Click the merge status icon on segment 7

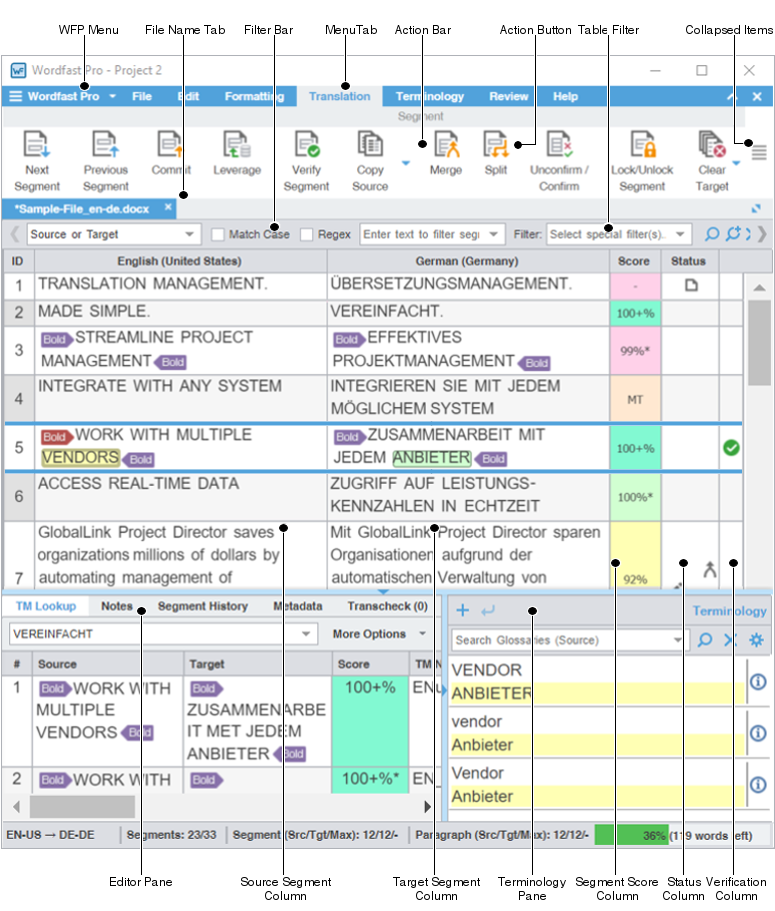709,570
